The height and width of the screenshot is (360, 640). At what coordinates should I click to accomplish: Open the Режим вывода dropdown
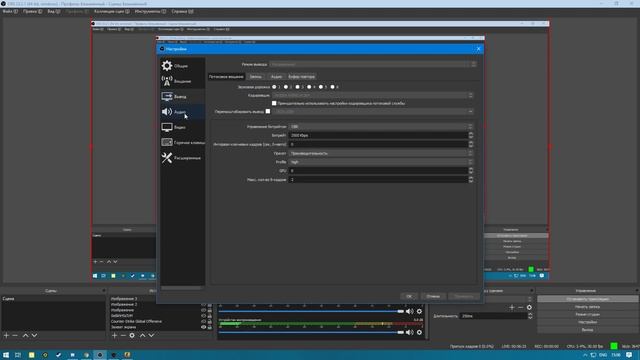pos(373,64)
